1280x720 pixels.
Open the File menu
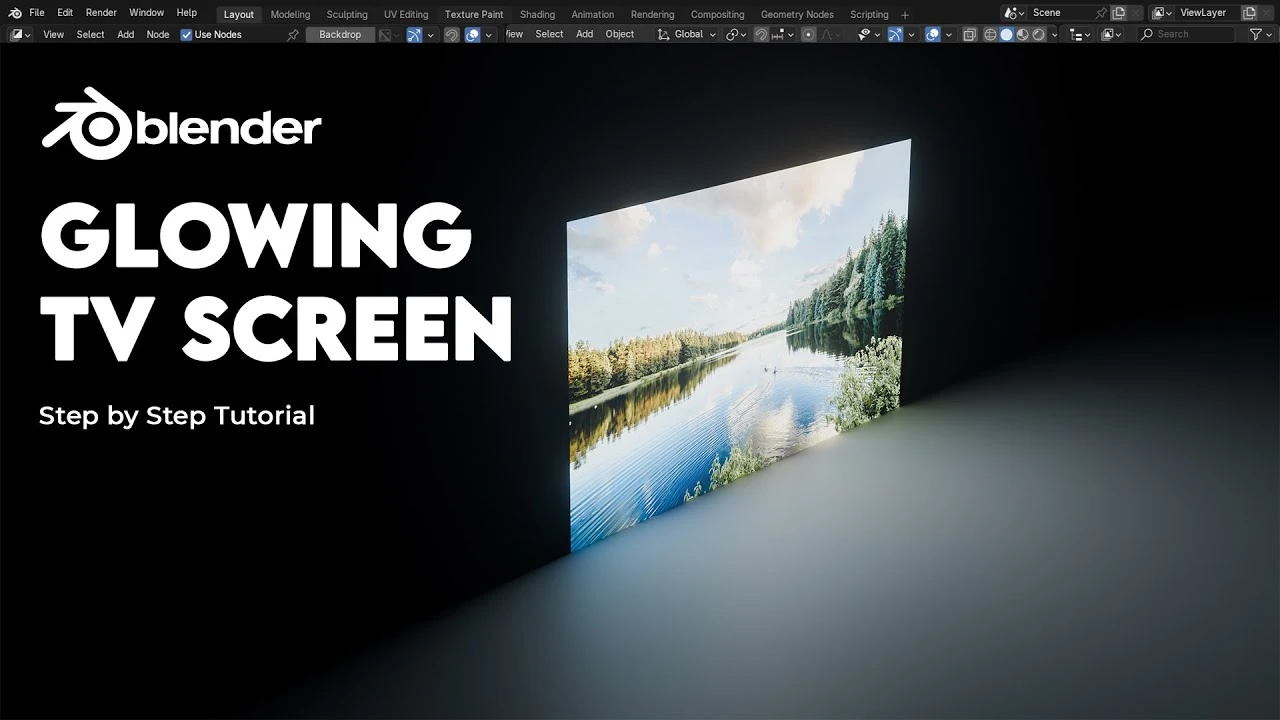(x=37, y=13)
